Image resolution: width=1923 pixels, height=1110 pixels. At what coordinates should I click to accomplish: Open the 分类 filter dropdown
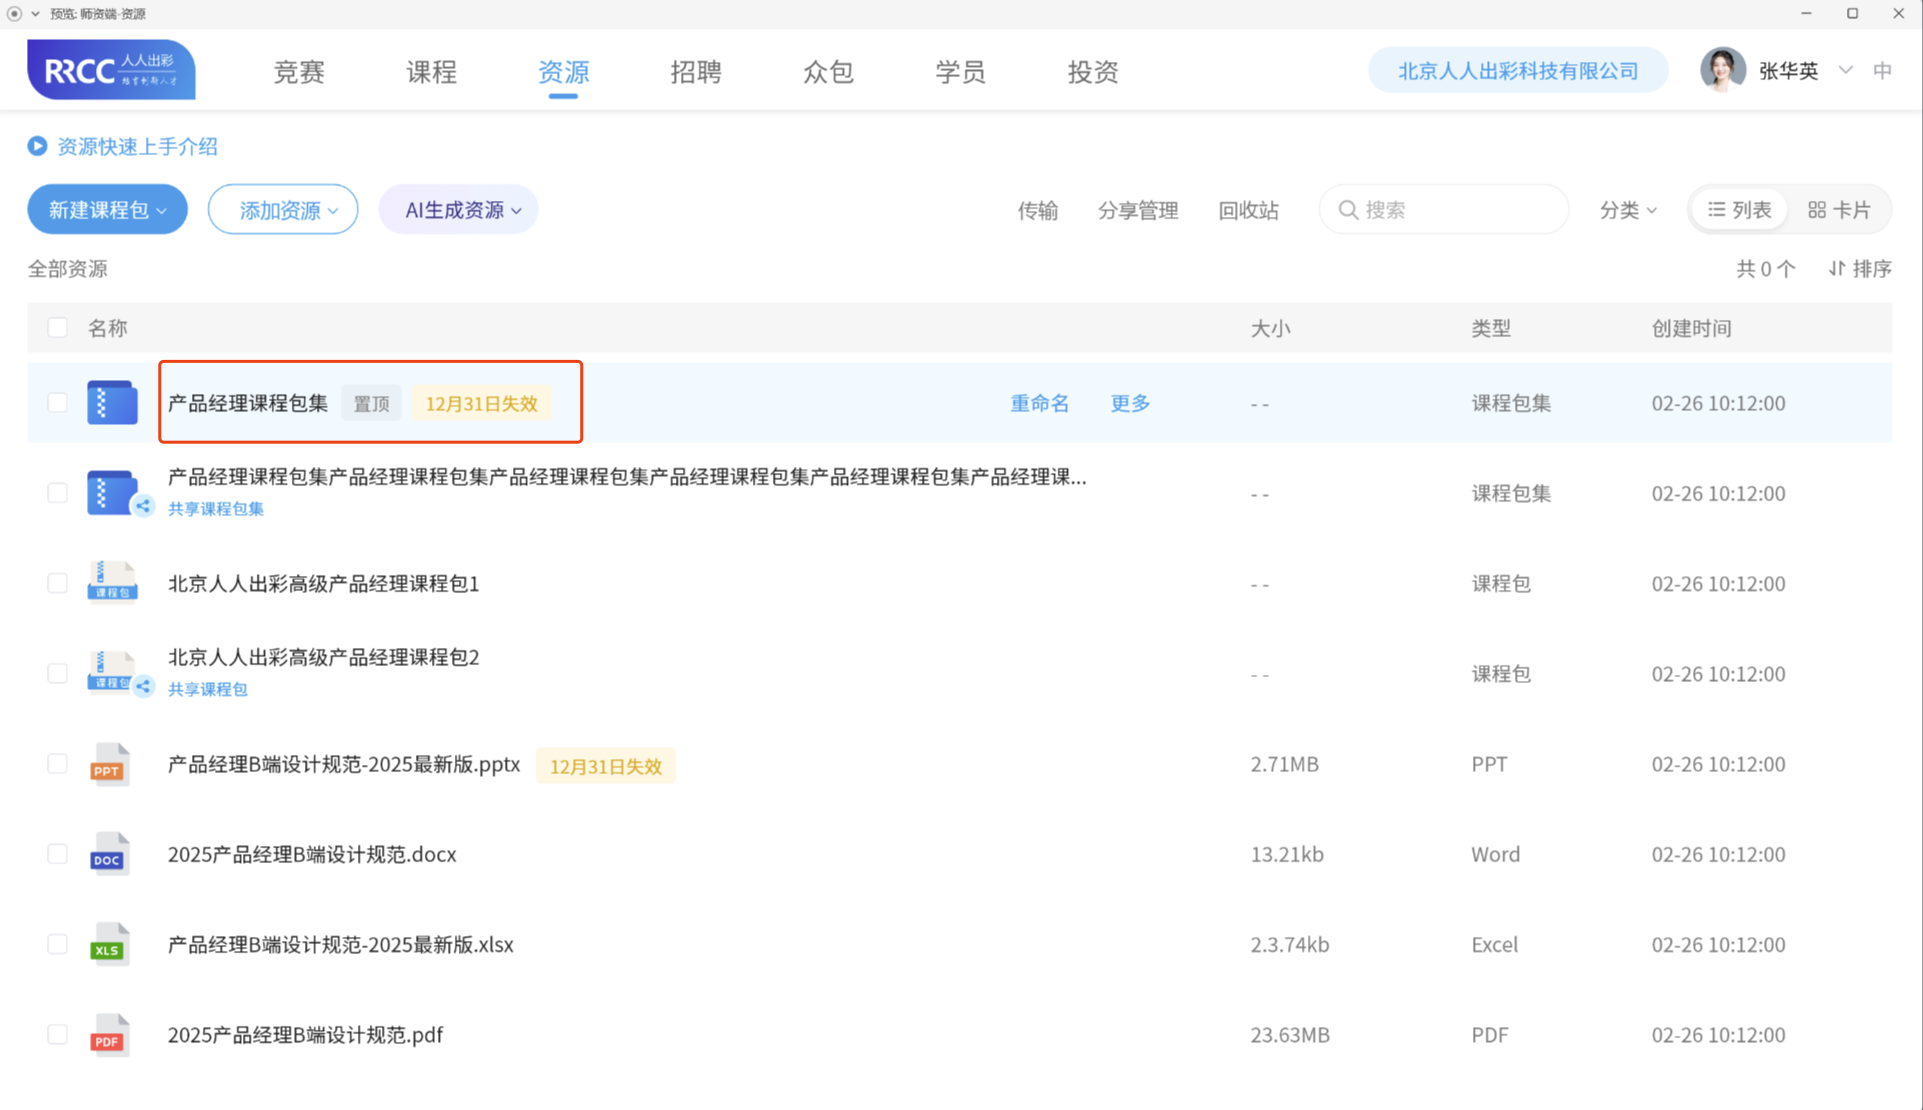click(1627, 210)
